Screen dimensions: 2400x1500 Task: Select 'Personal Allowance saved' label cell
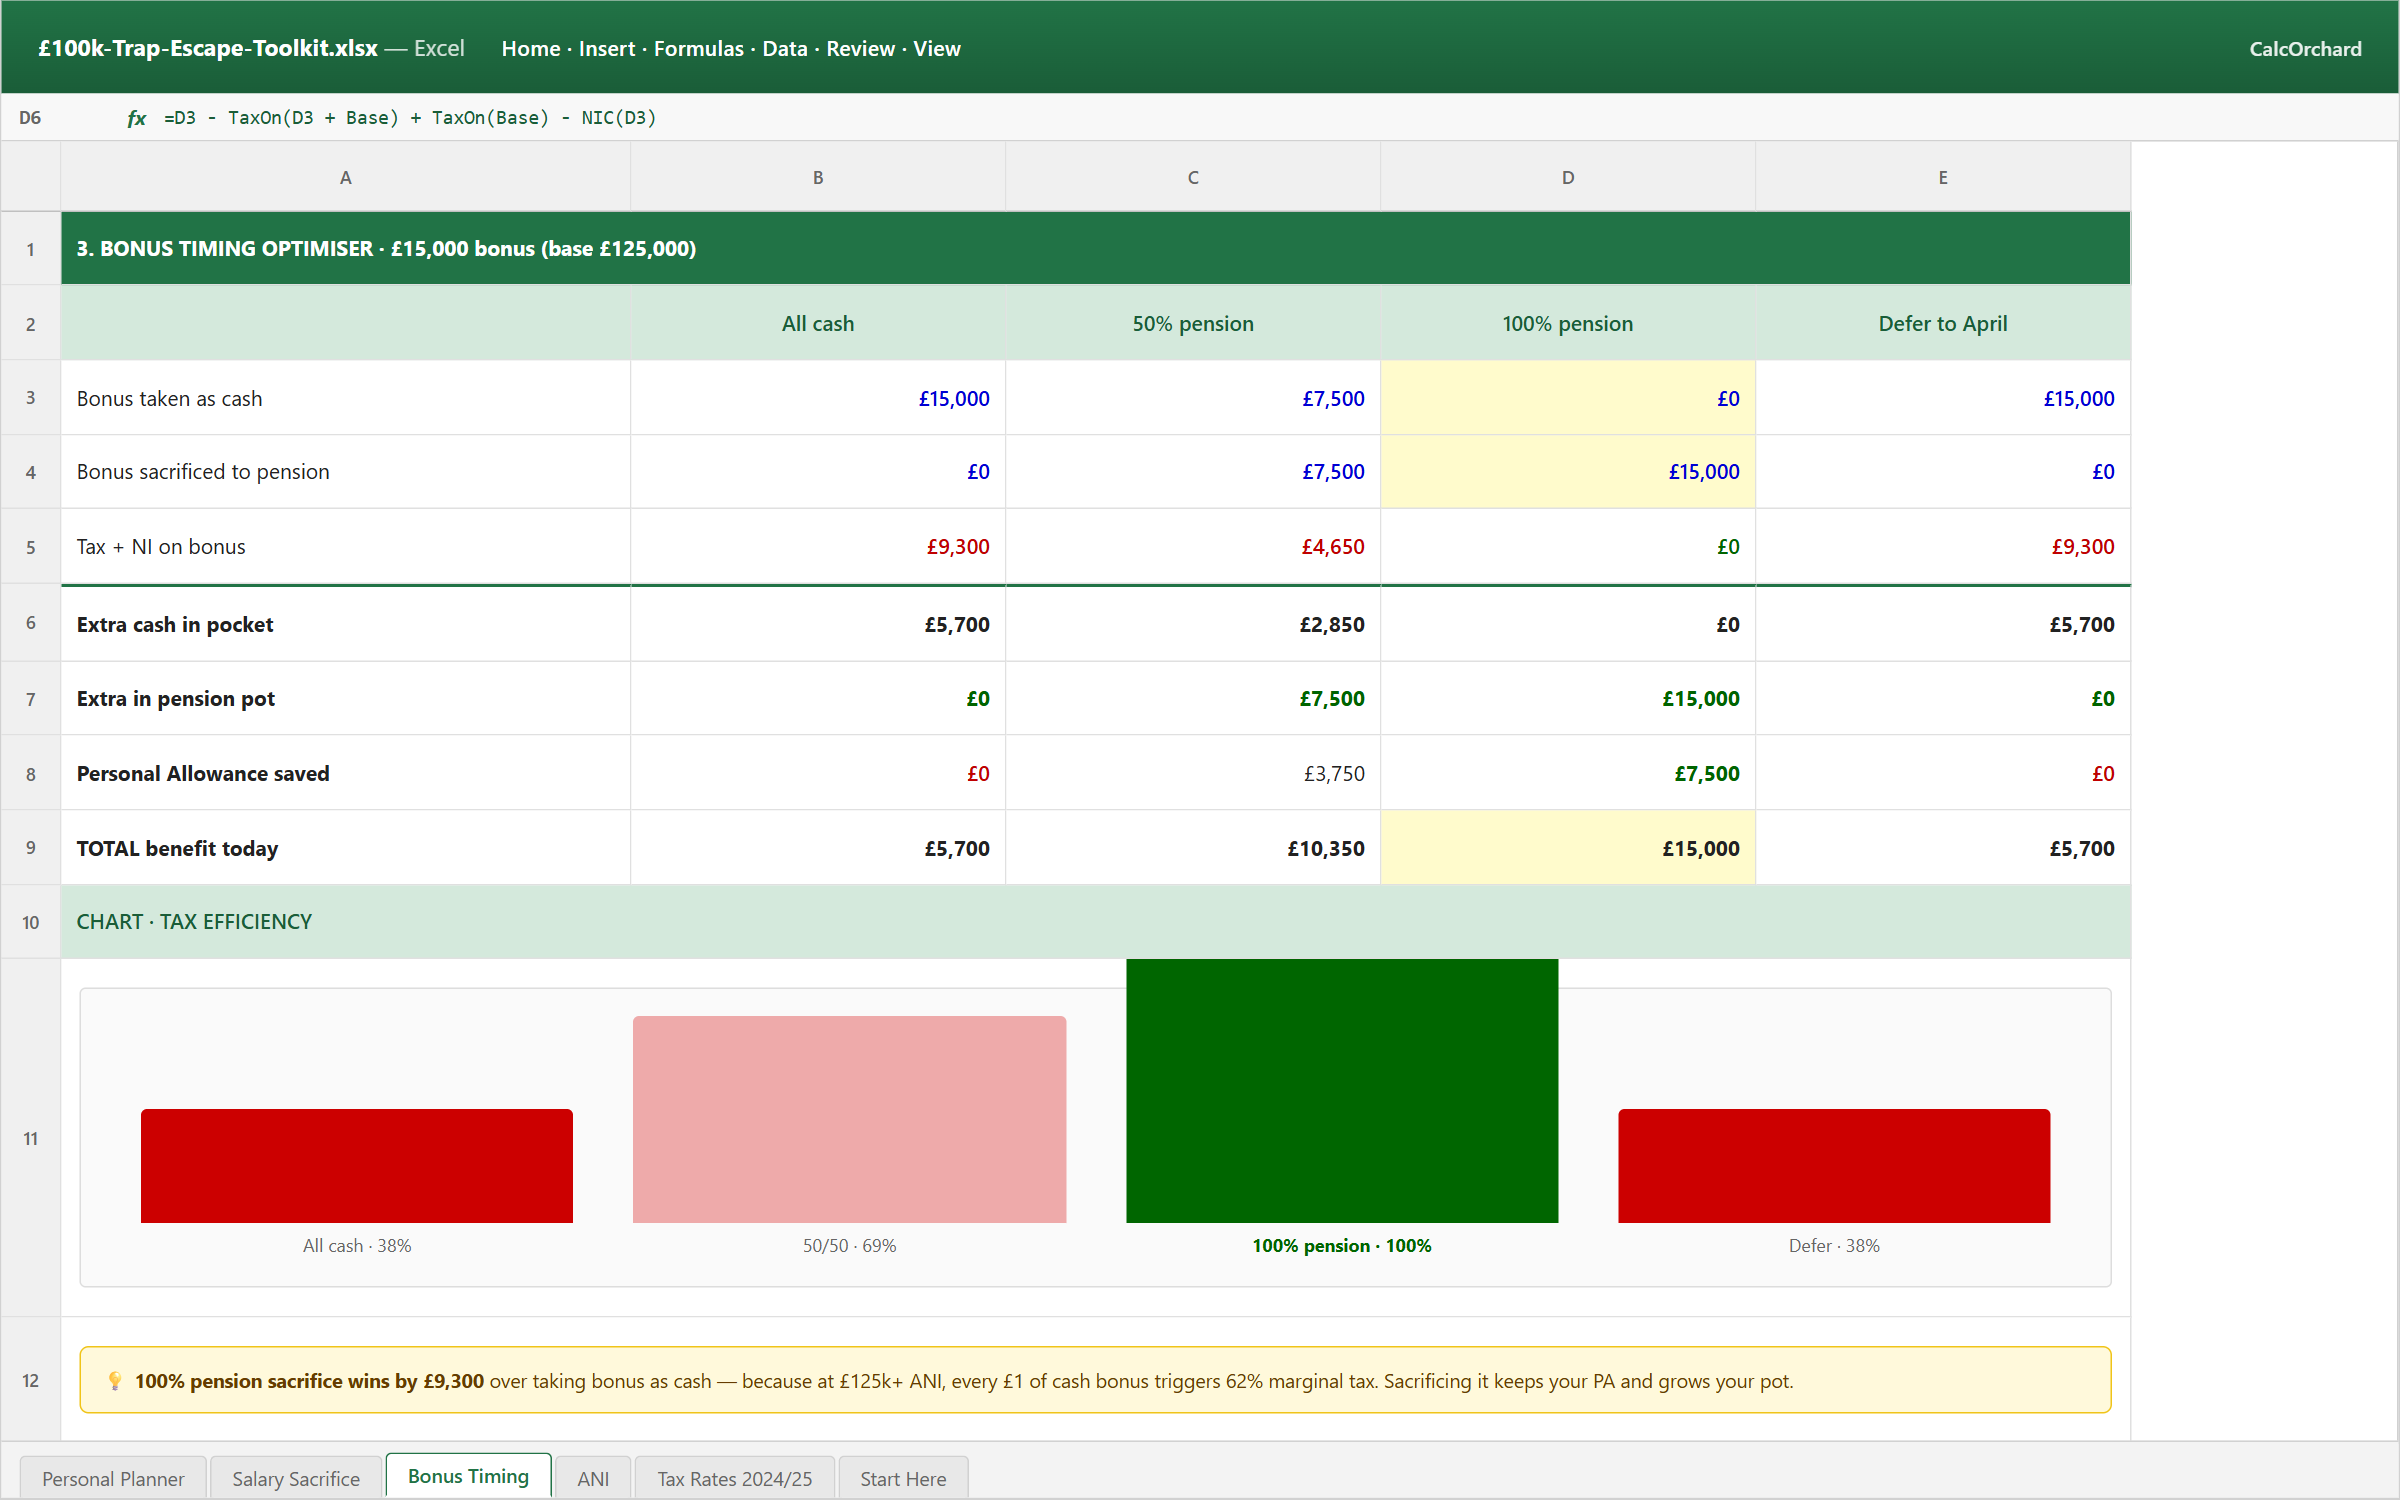tap(345, 773)
